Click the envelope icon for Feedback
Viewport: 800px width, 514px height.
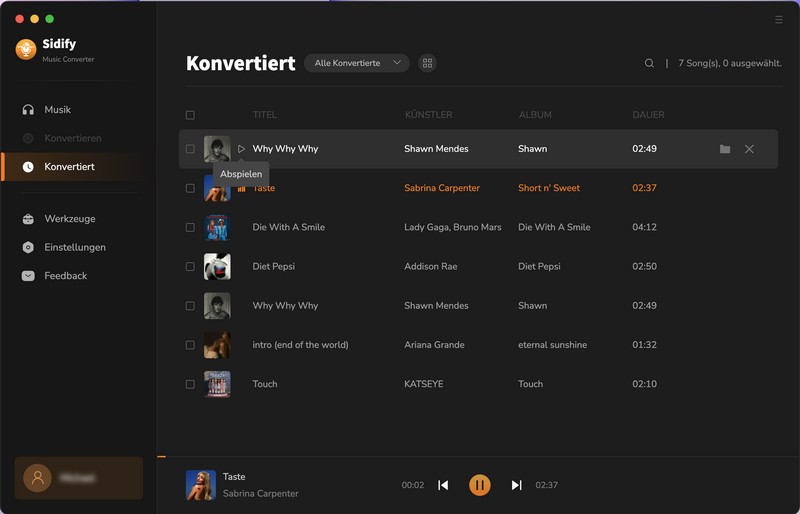point(28,276)
